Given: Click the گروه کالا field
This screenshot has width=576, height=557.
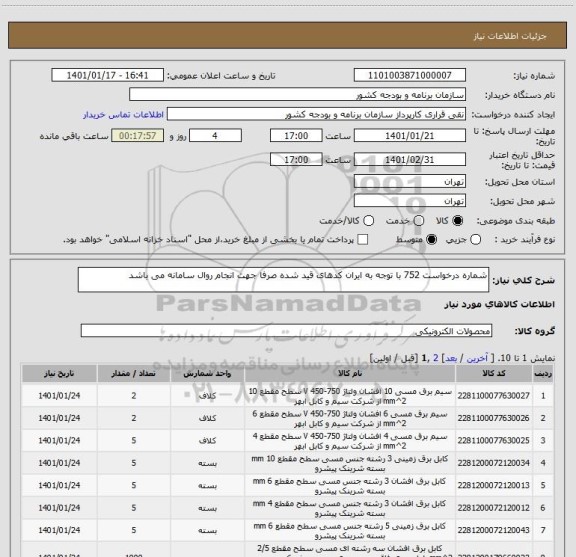Looking at the screenshot, I should 286,331.
